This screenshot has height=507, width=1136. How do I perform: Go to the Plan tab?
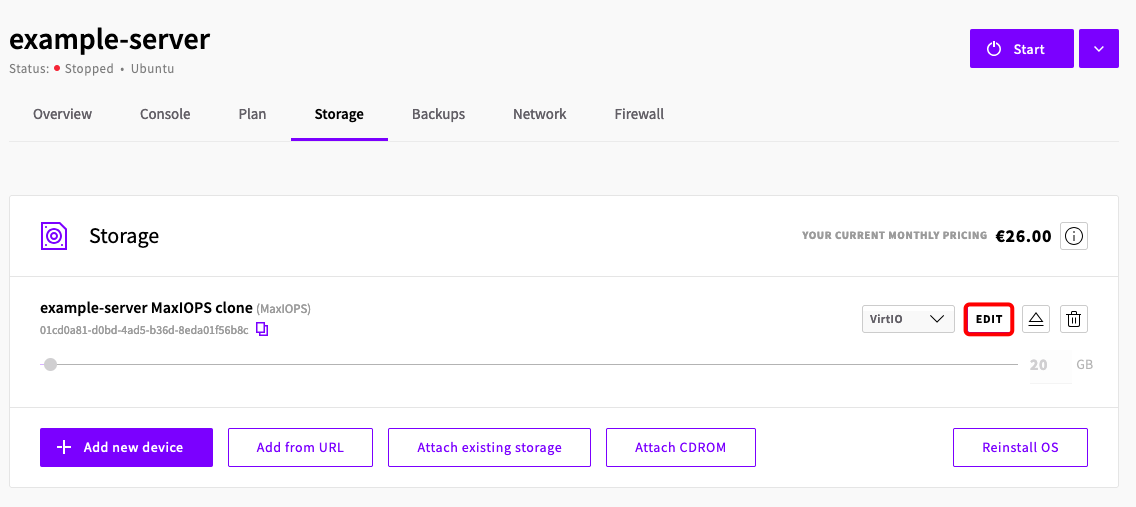pyautogui.click(x=252, y=114)
